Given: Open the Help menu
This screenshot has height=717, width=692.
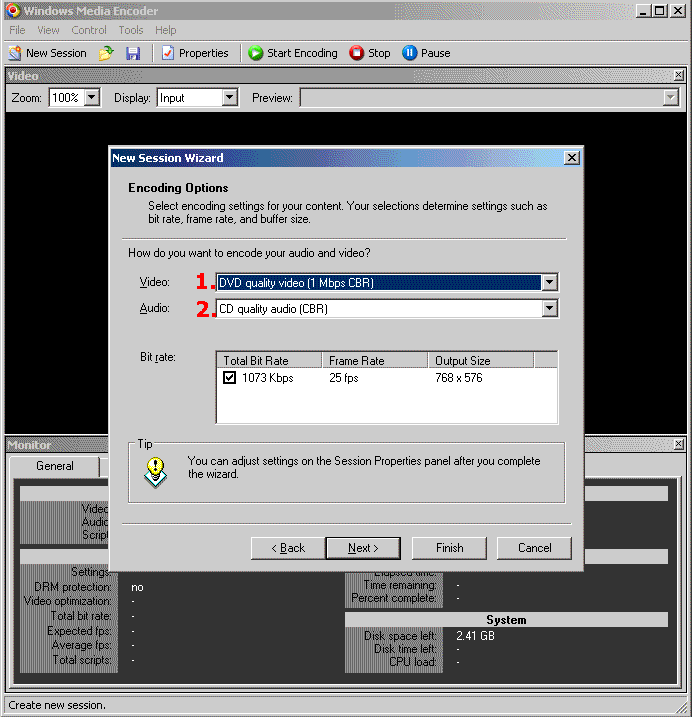Looking at the screenshot, I should pyautogui.click(x=166, y=30).
